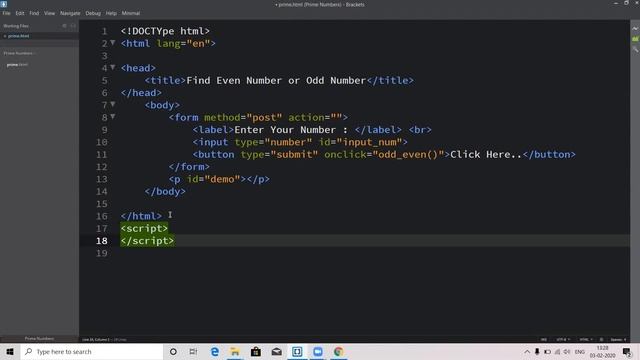Open the Extension Manager icon

[635, 39]
